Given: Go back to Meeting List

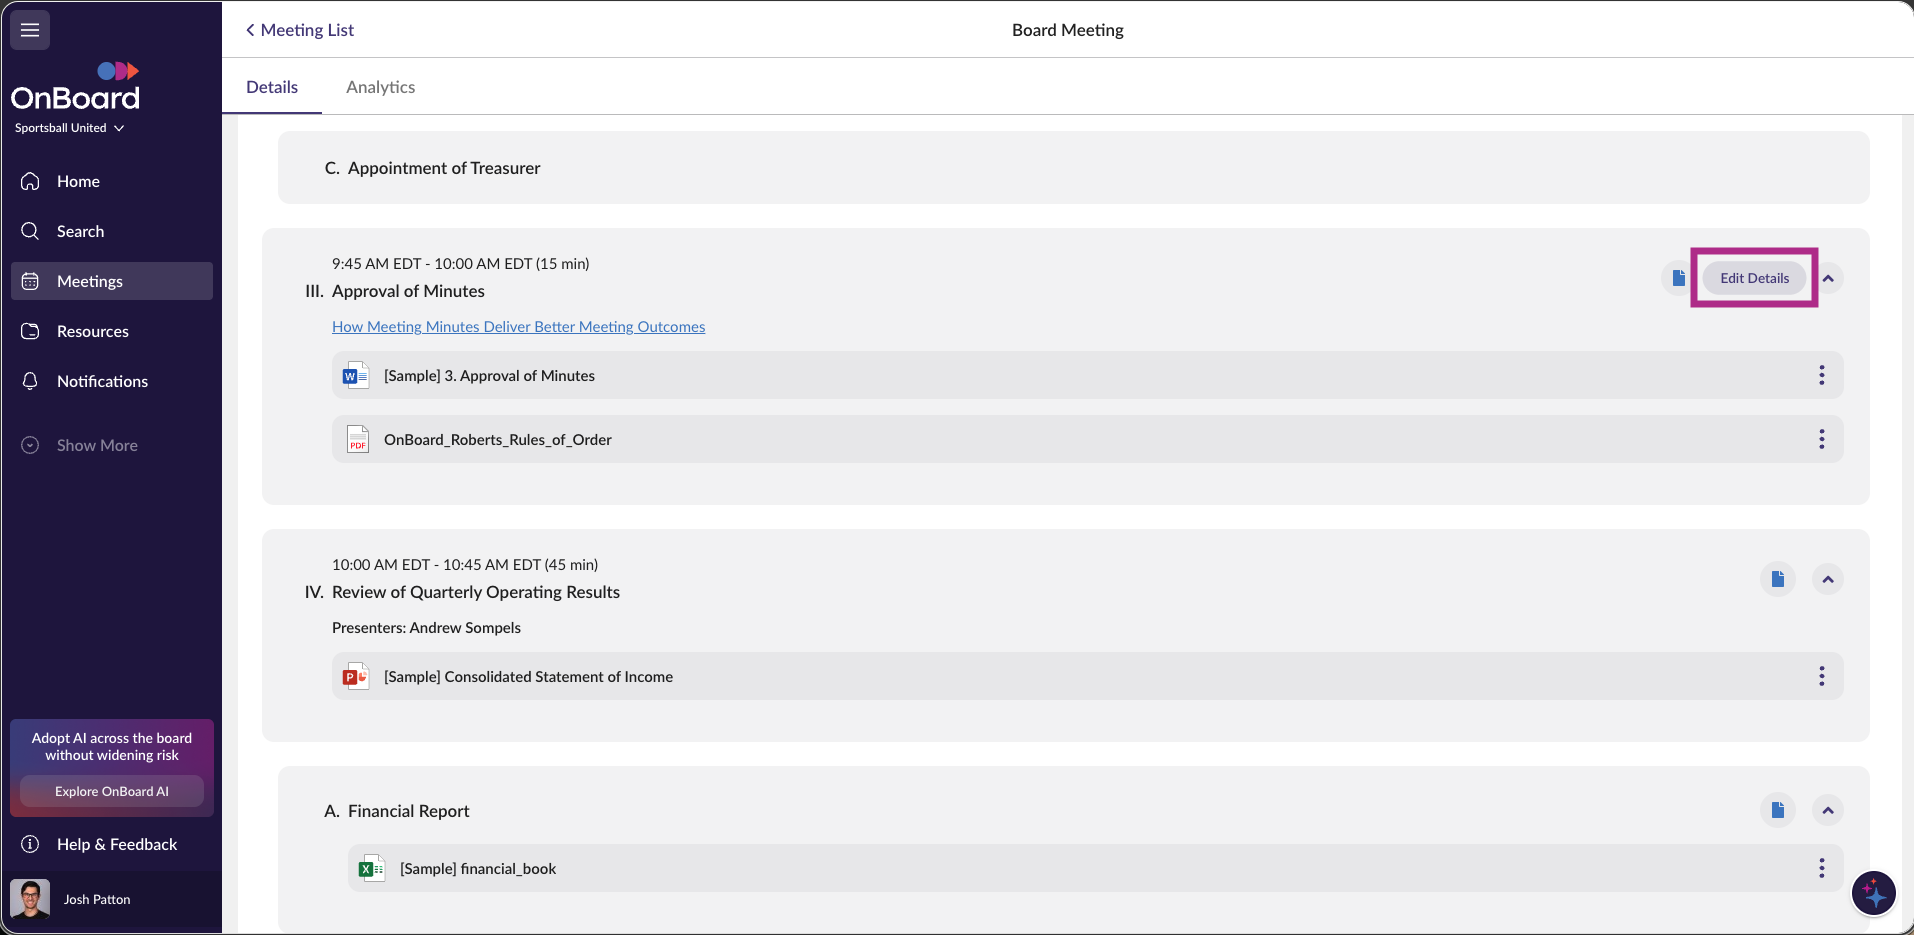Looking at the screenshot, I should click(300, 30).
